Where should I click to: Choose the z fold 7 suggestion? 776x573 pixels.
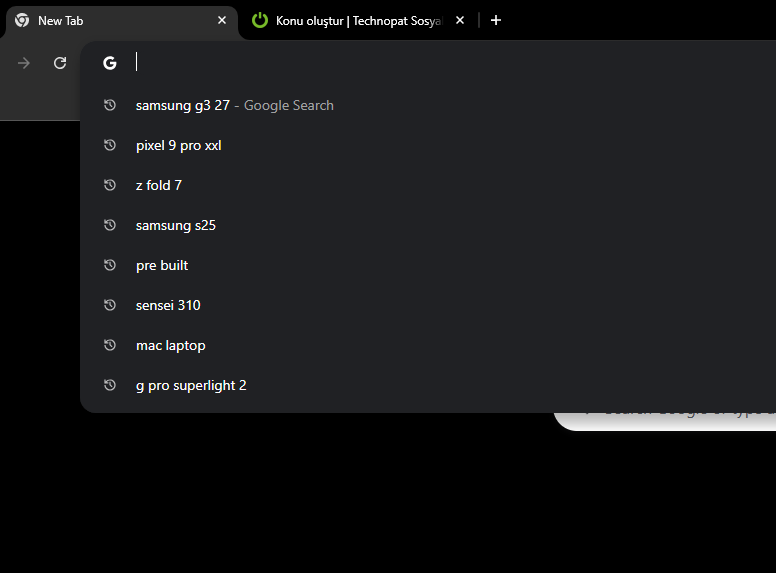point(428,185)
